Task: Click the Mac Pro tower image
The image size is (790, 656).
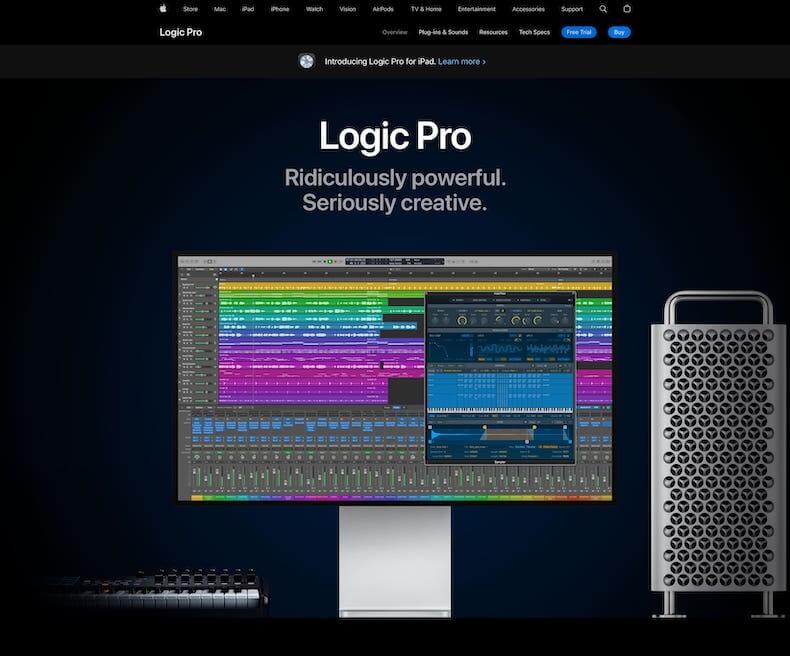Action: 718,453
